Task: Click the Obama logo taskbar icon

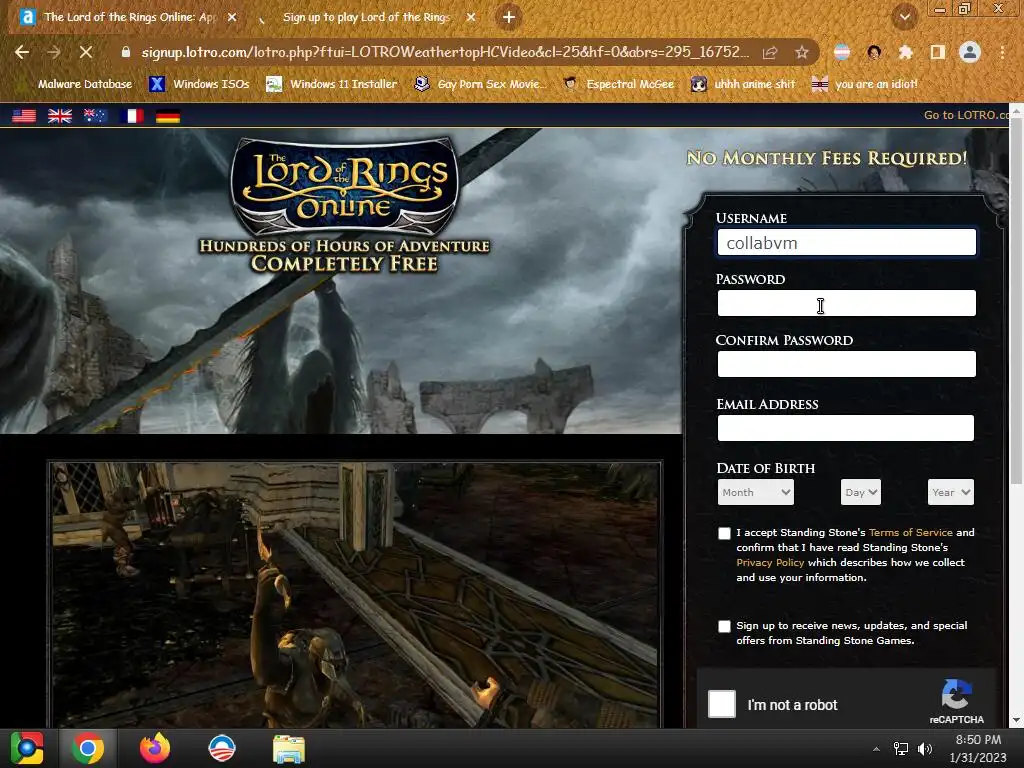Action: [x=222, y=748]
